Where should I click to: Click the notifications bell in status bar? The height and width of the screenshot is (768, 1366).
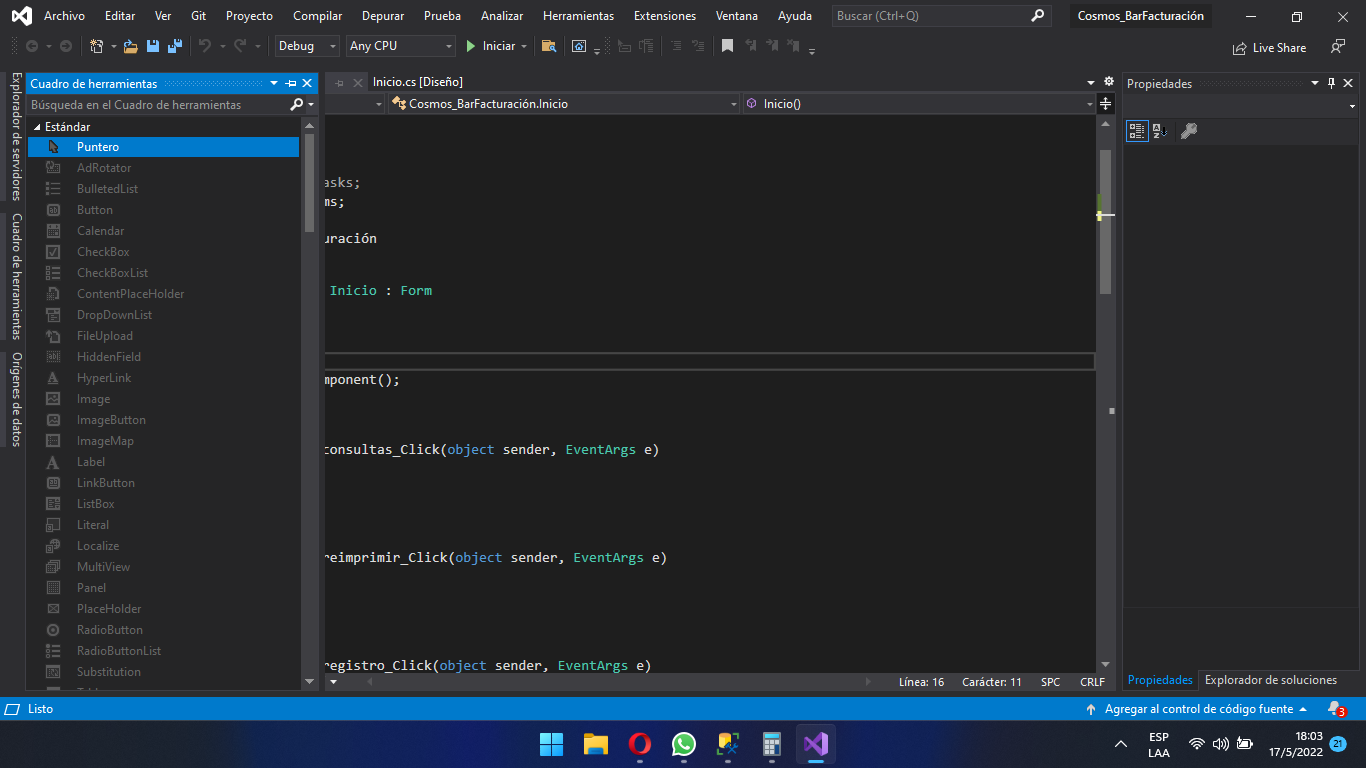[x=1335, y=709]
